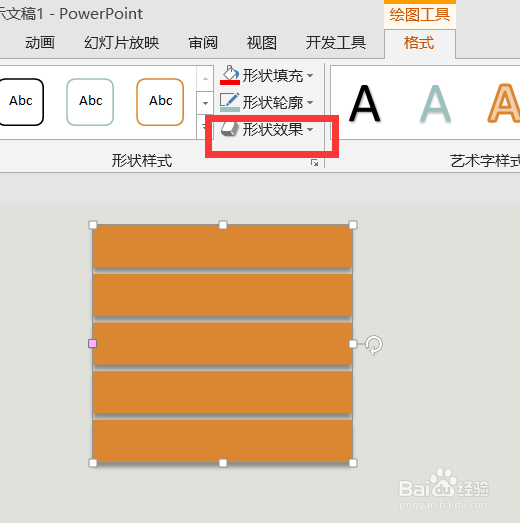The height and width of the screenshot is (523, 520).
Task: Click the bottom-middle sizing handle
Action: (223, 463)
